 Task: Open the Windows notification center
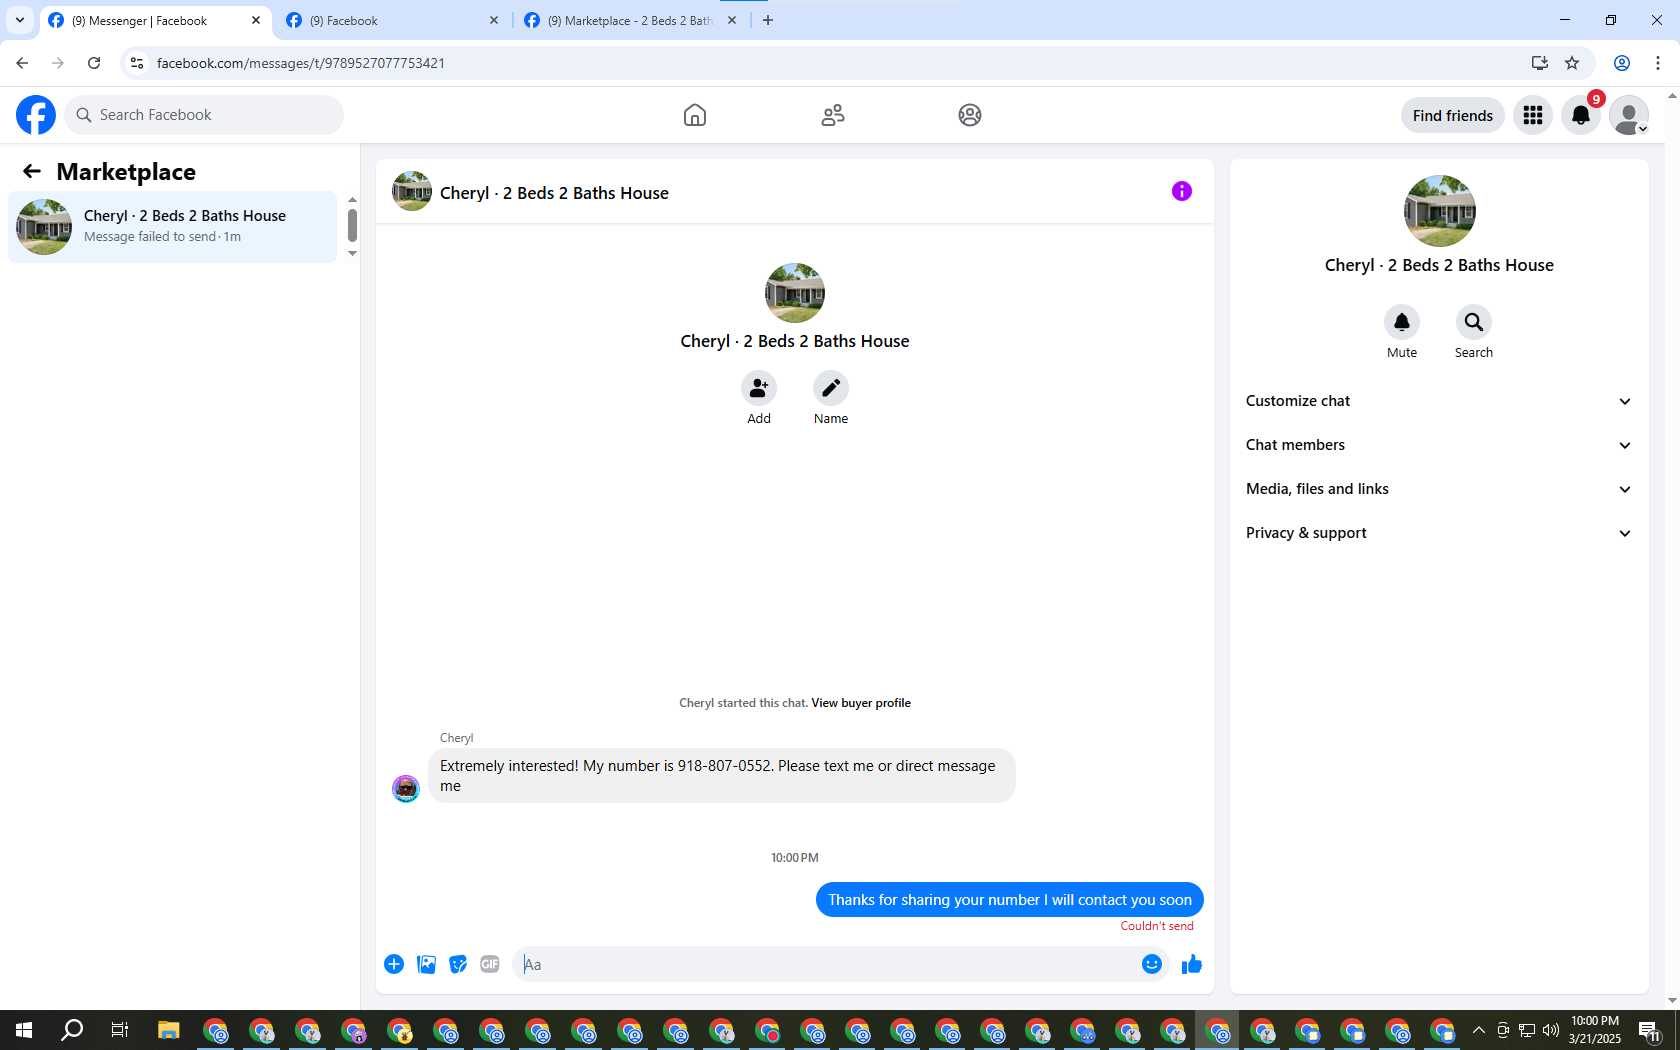pyautogui.click(x=1650, y=1030)
